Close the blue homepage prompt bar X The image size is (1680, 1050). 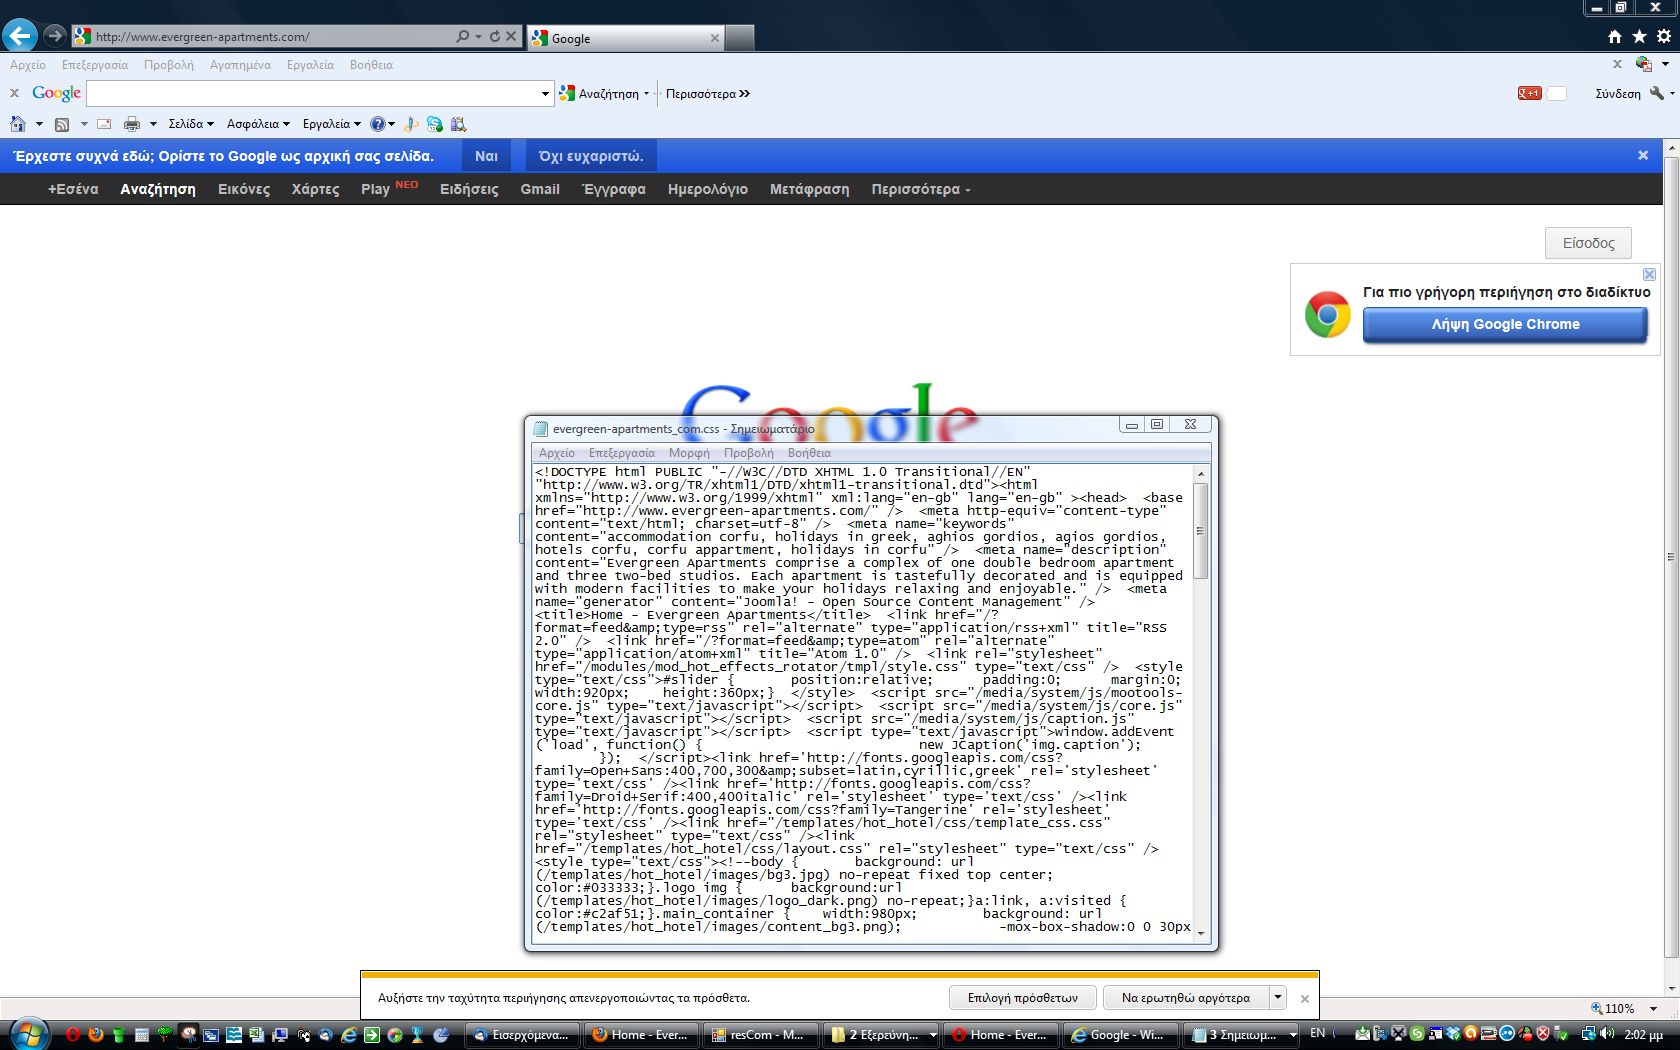point(1643,155)
